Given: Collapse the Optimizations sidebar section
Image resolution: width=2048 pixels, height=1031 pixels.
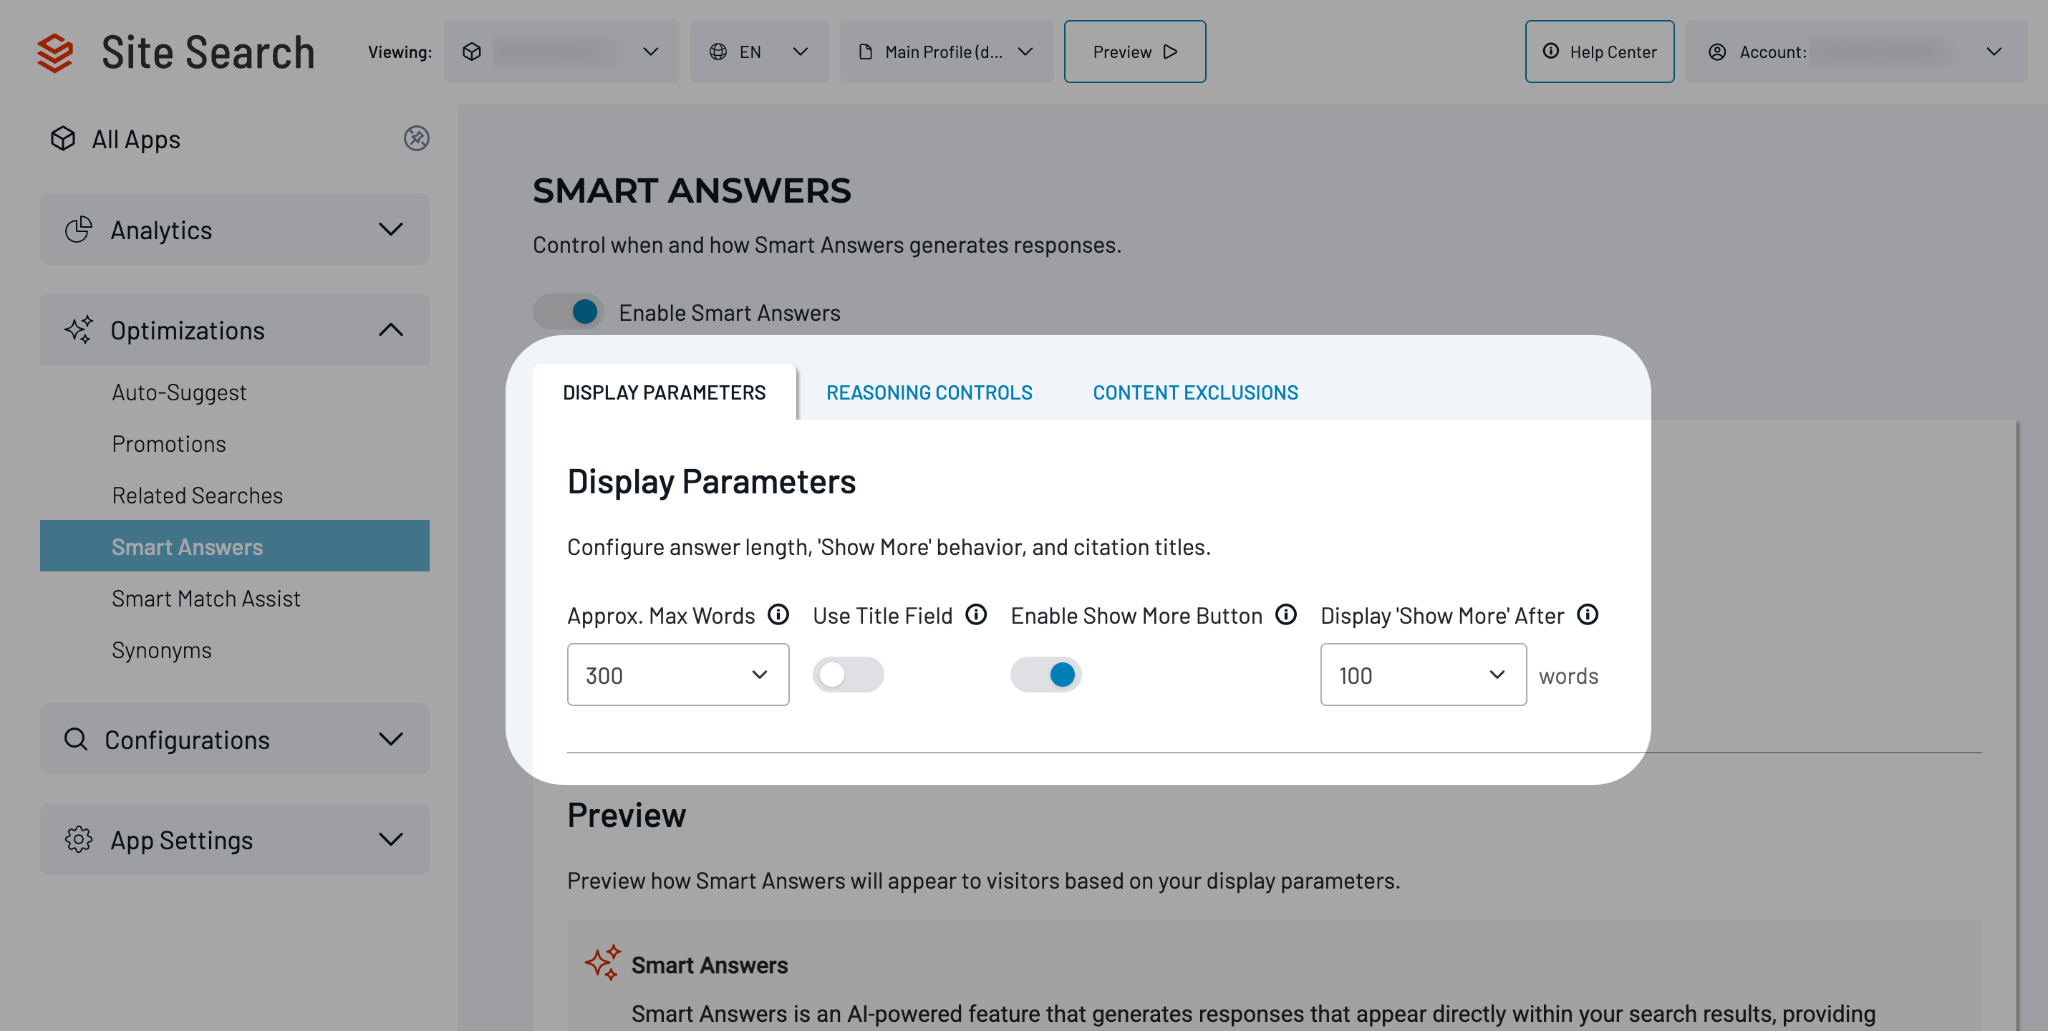Looking at the screenshot, I should click(x=235, y=330).
